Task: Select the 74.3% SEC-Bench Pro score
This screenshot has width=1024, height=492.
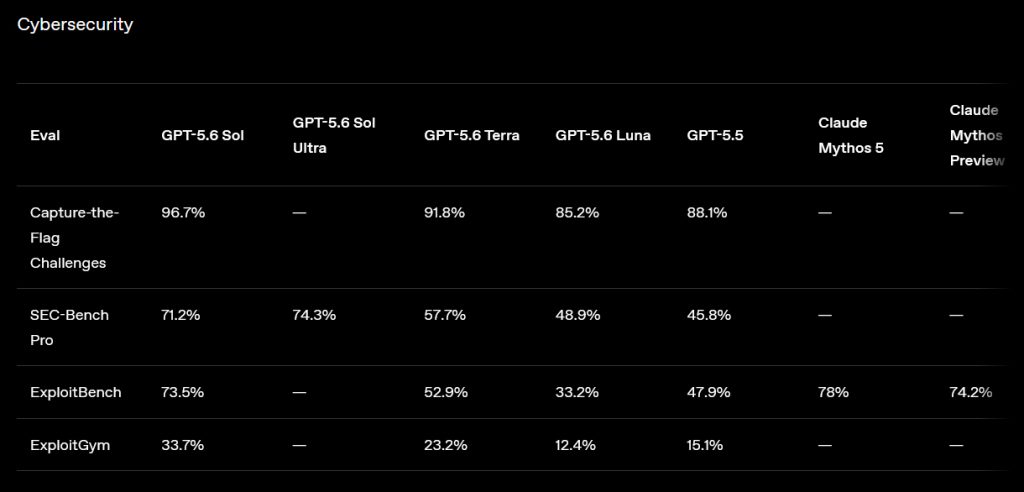Action: (314, 315)
